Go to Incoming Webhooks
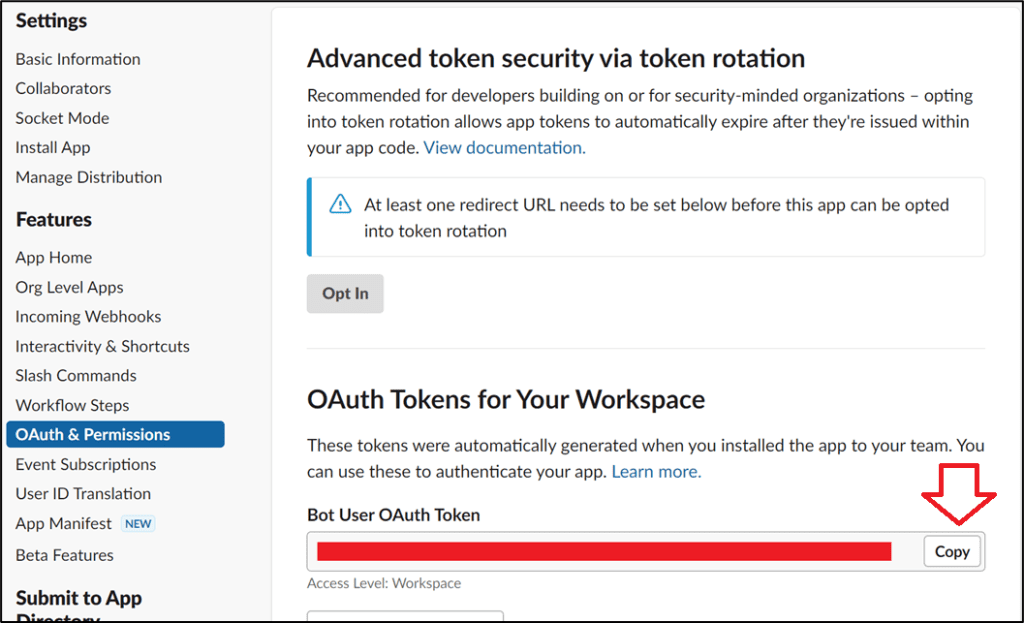The width and height of the screenshot is (1024, 623). (x=88, y=317)
